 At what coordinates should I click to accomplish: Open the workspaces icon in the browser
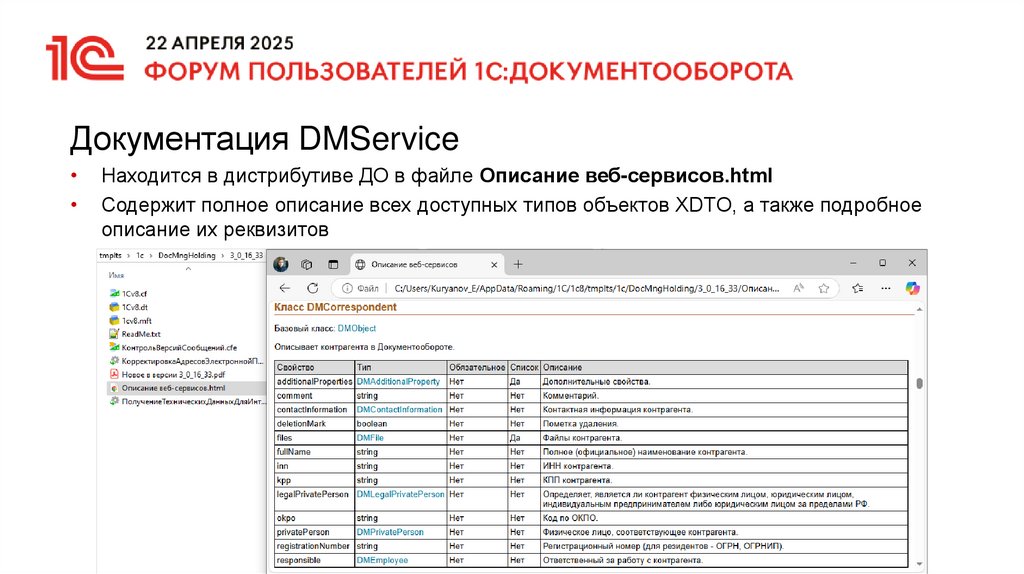[x=306, y=264]
